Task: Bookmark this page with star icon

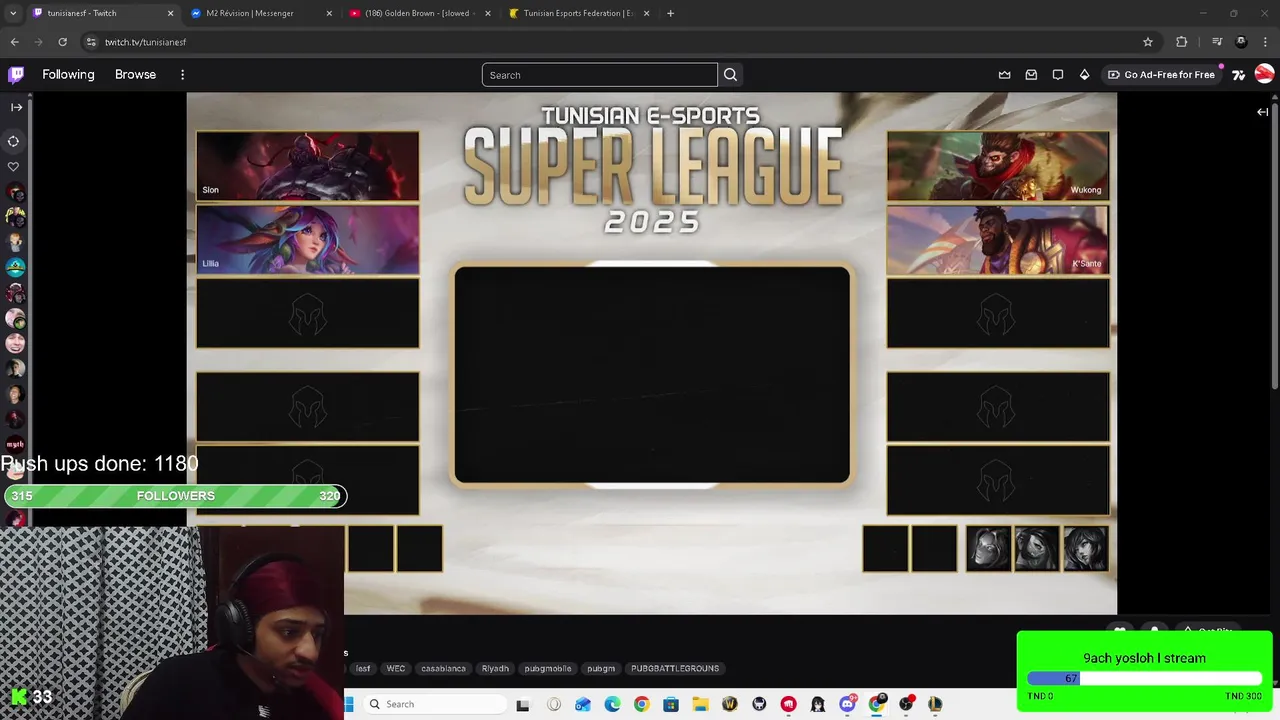Action: (x=1148, y=42)
